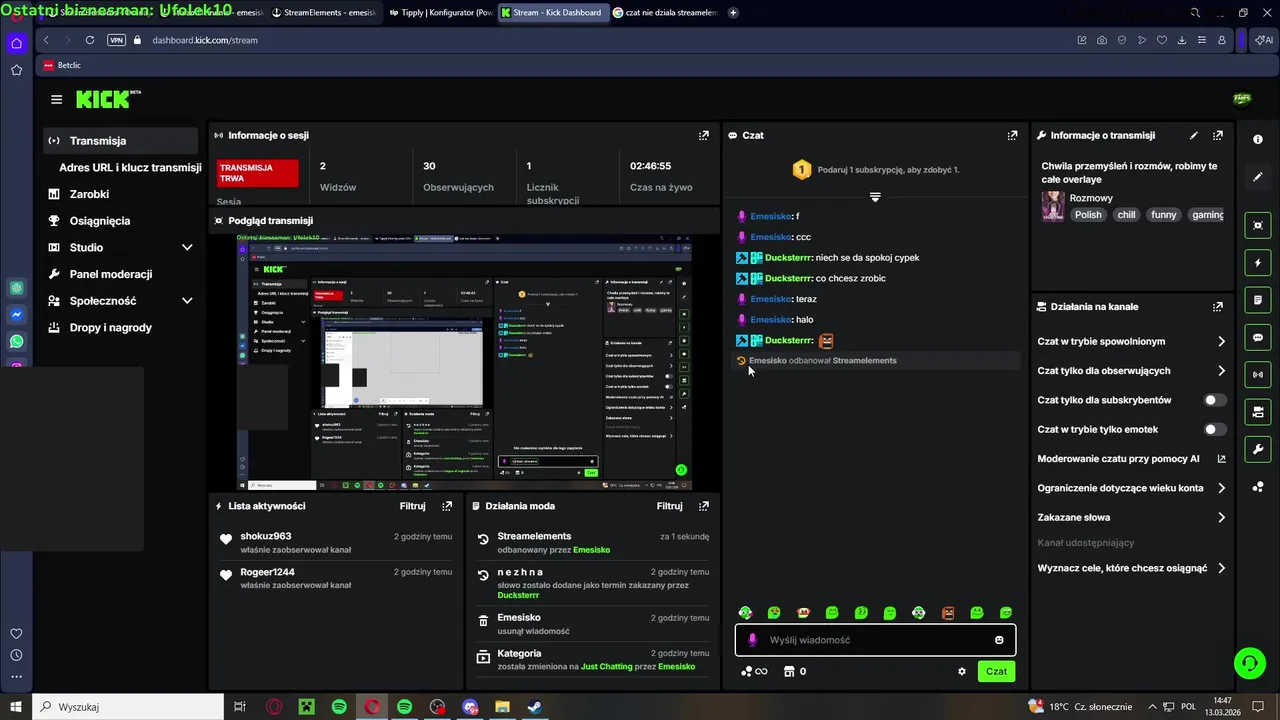Image resolution: width=1280 pixels, height=720 pixels.
Task: Open the hamburger menu beside the Kick logo
Action: click(56, 99)
